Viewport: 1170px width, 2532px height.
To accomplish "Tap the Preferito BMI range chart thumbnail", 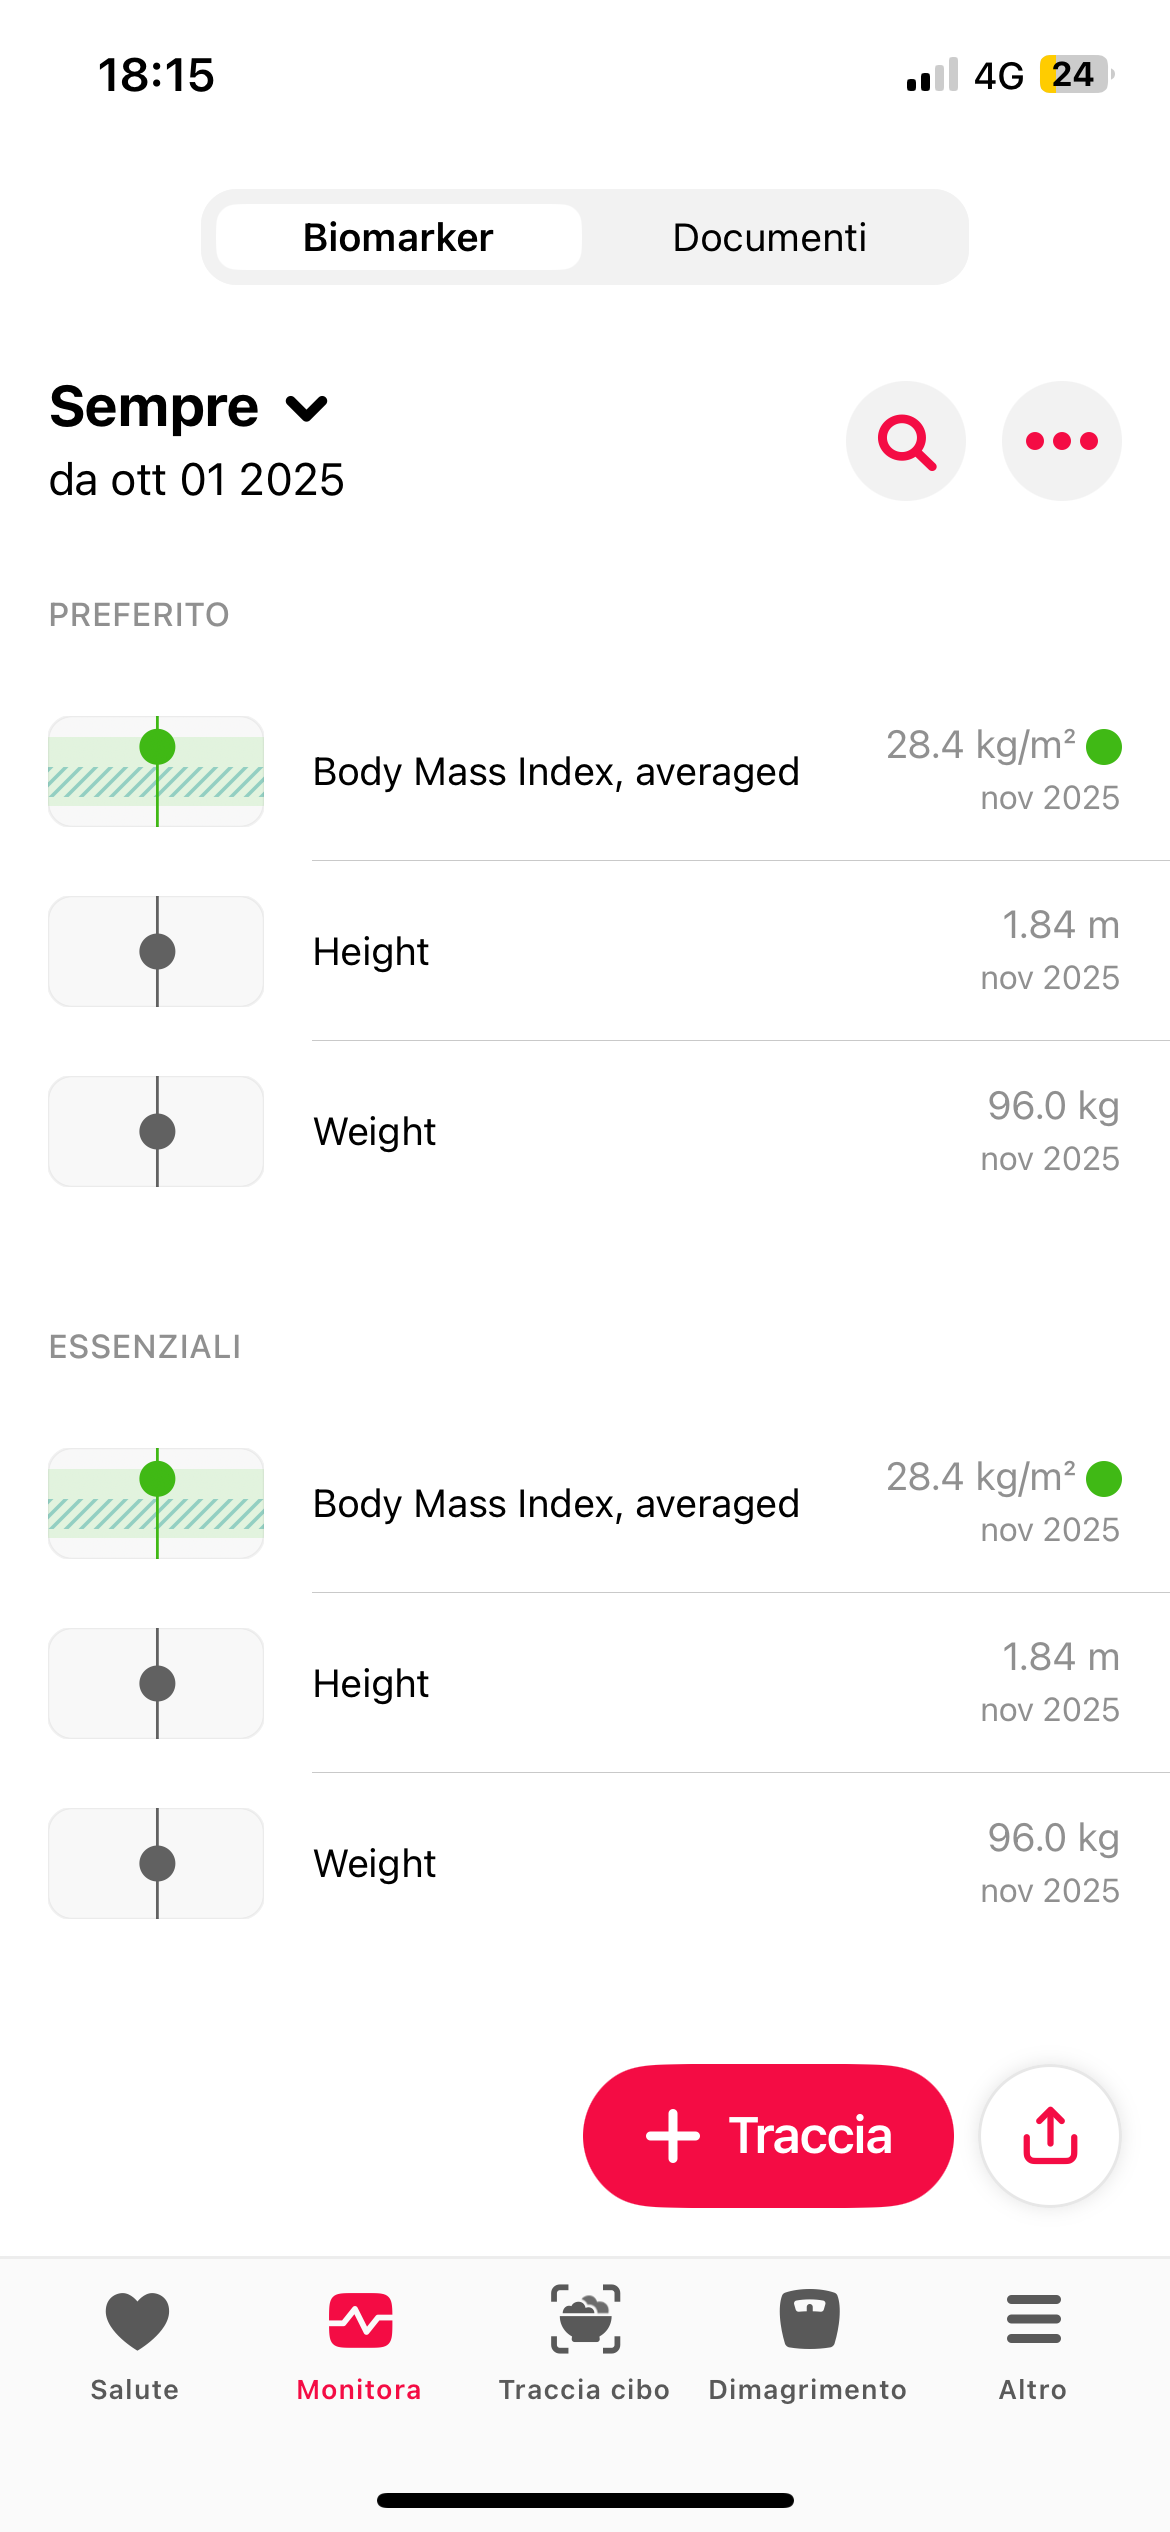I will pyautogui.click(x=156, y=771).
